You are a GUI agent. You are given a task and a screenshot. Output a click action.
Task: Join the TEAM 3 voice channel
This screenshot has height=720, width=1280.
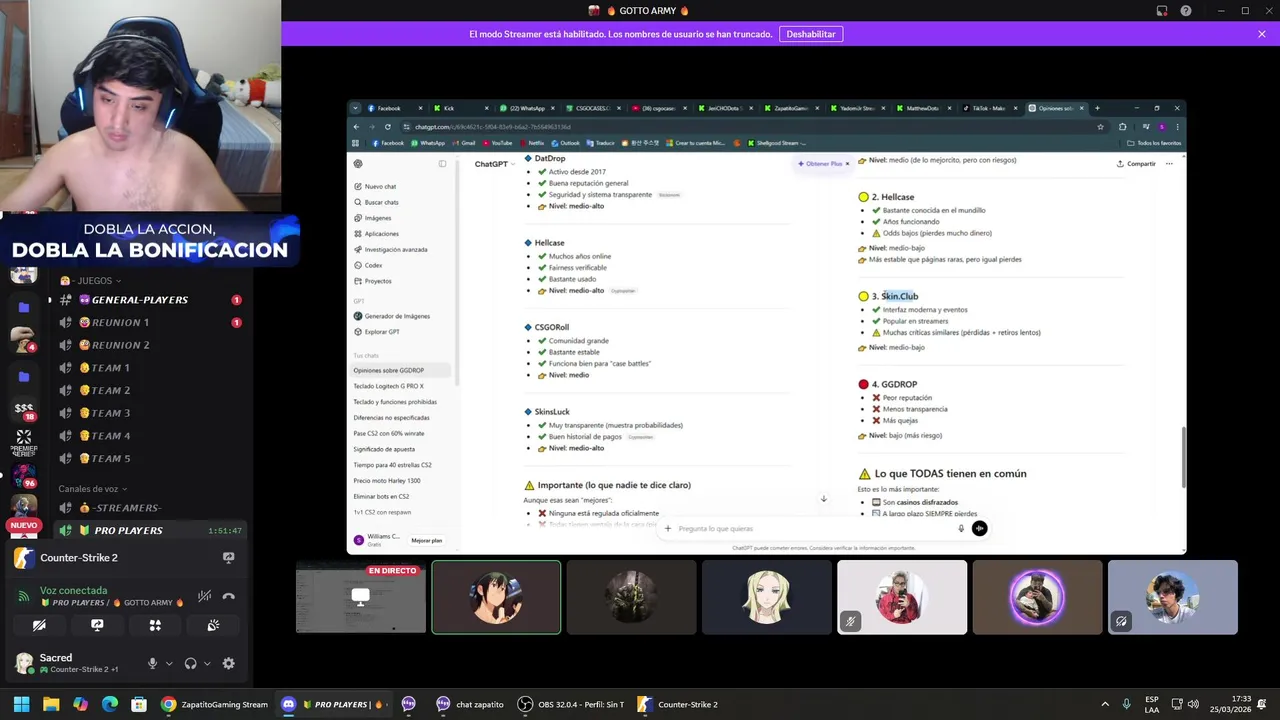pyautogui.click(x=148, y=413)
